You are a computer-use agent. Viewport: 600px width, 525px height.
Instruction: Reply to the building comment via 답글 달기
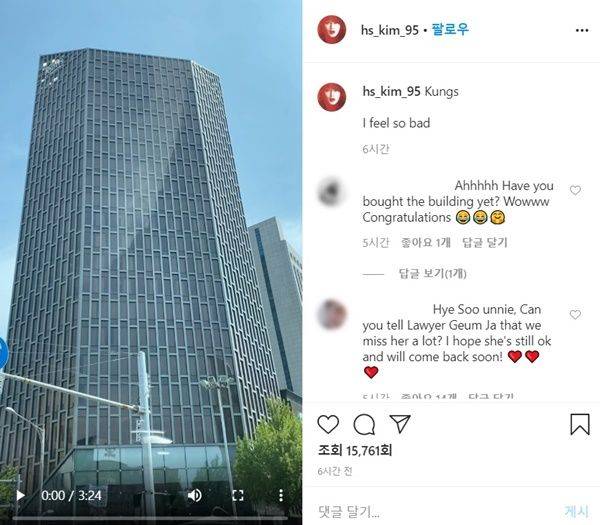tap(485, 242)
